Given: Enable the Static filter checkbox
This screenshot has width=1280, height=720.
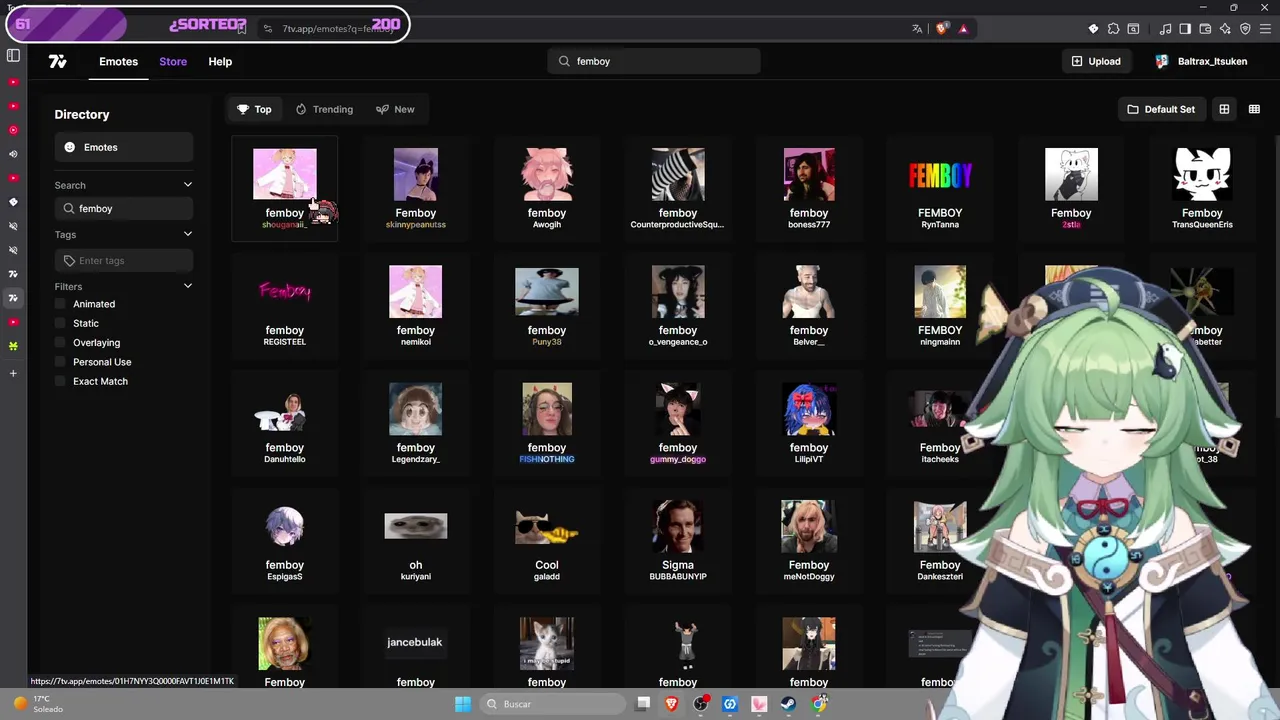Looking at the screenshot, I should [x=60, y=323].
